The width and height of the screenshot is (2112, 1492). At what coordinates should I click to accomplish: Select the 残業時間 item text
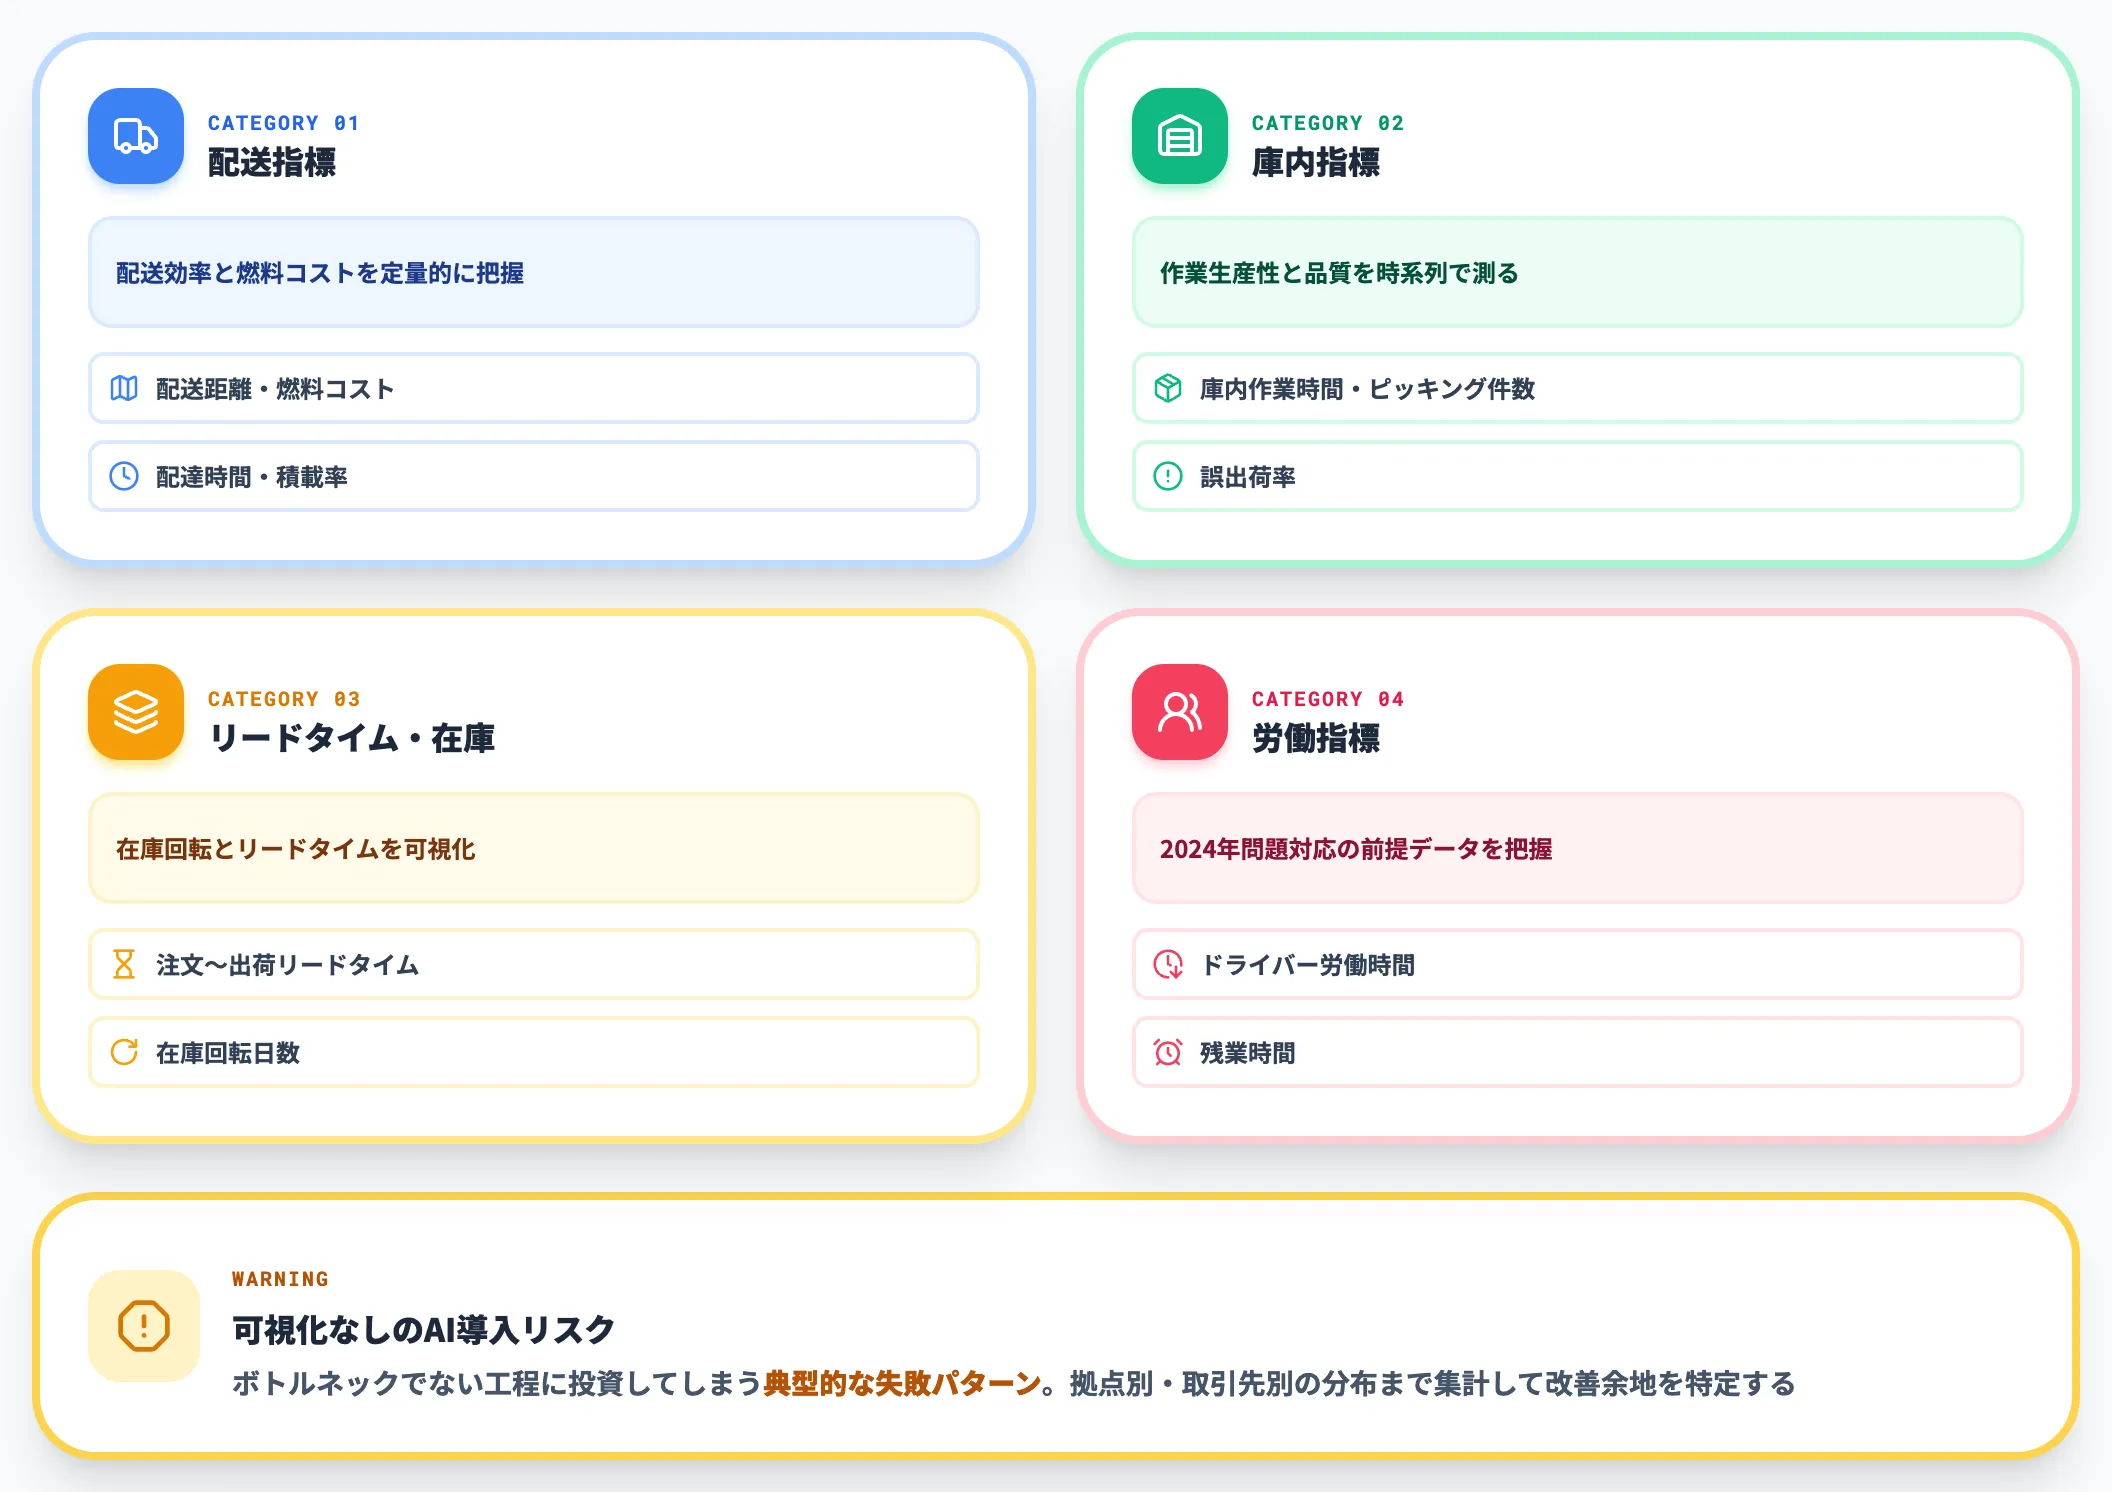point(1248,1053)
